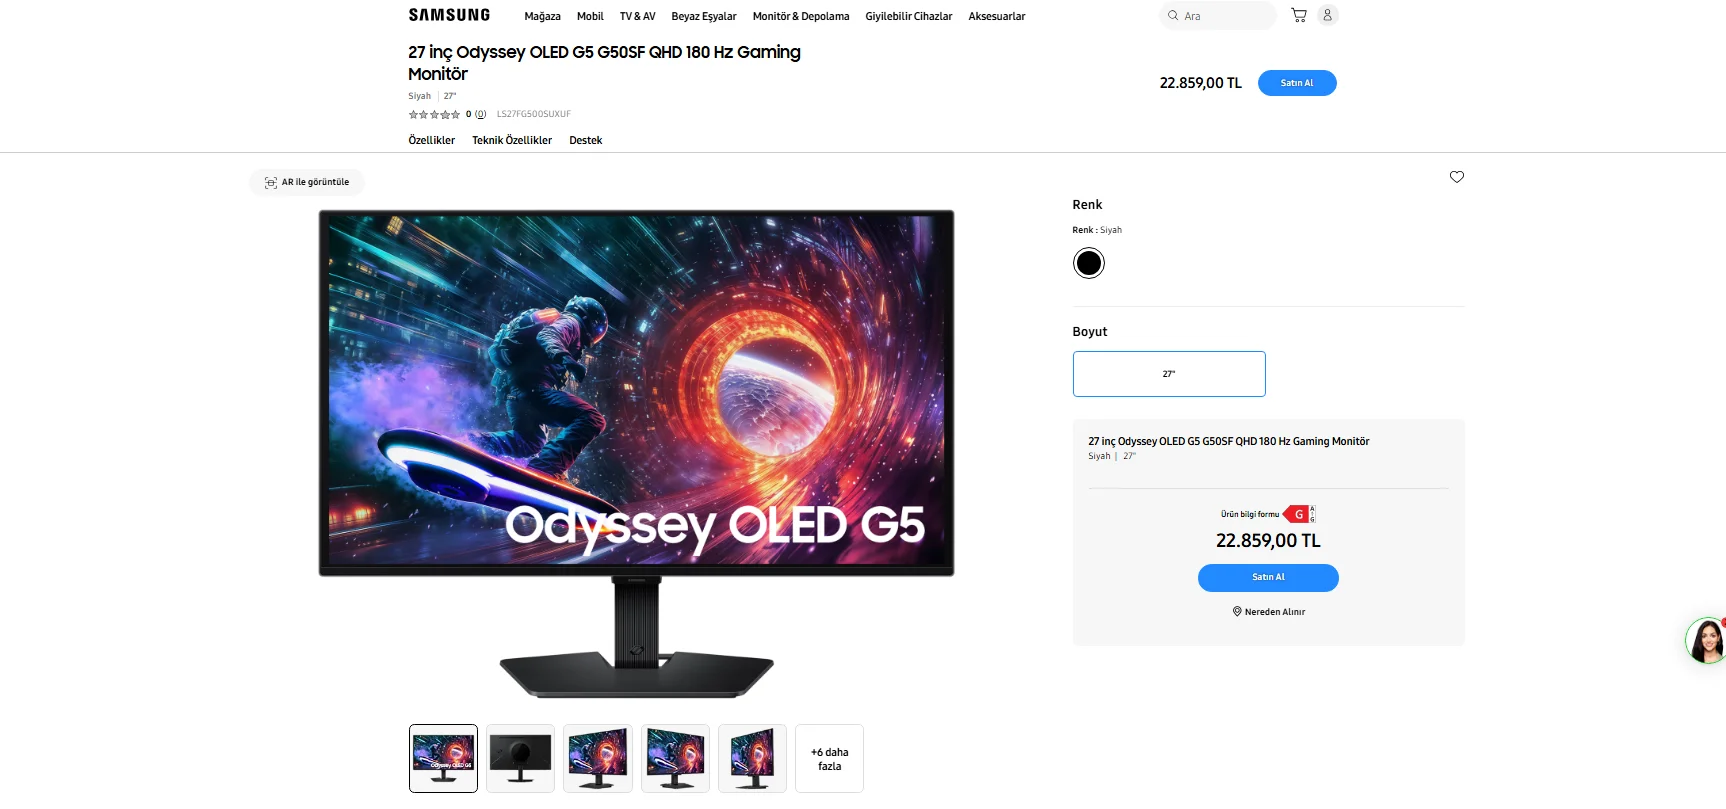Viewport: 1726px width, 809px height.
Task: View the energy label G icon
Action: point(1299,514)
